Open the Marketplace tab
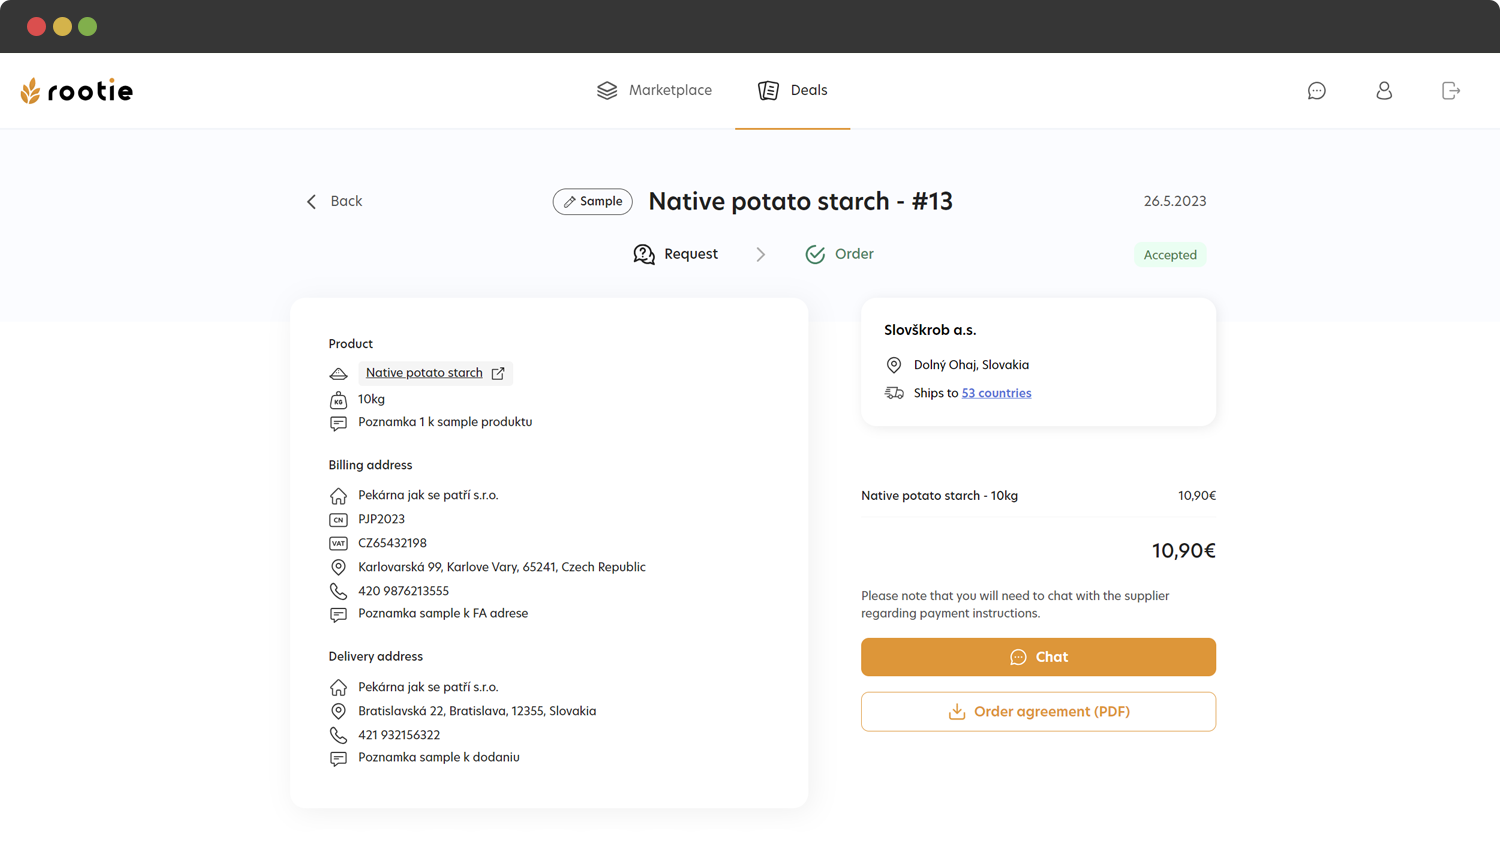The width and height of the screenshot is (1500, 844). click(x=654, y=90)
